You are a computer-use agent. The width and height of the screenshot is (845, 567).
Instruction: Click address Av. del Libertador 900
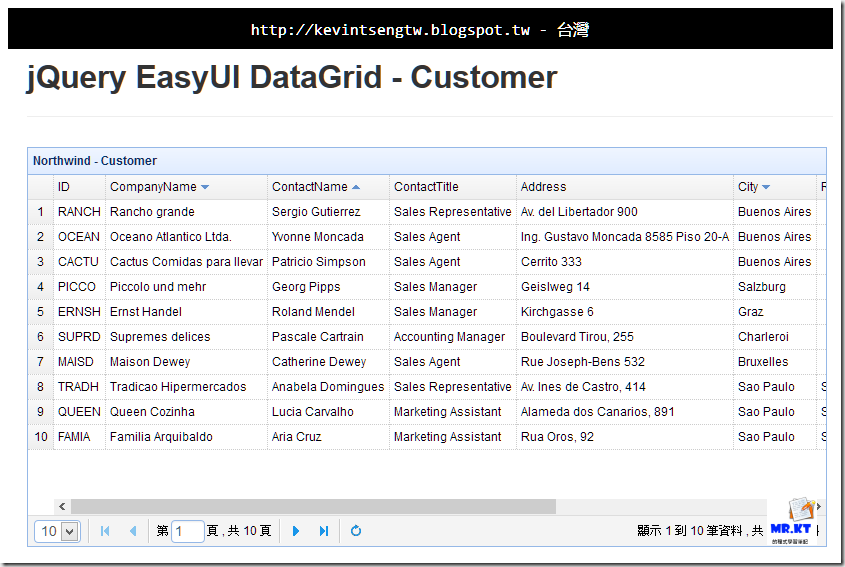pyautogui.click(x=625, y=212)
